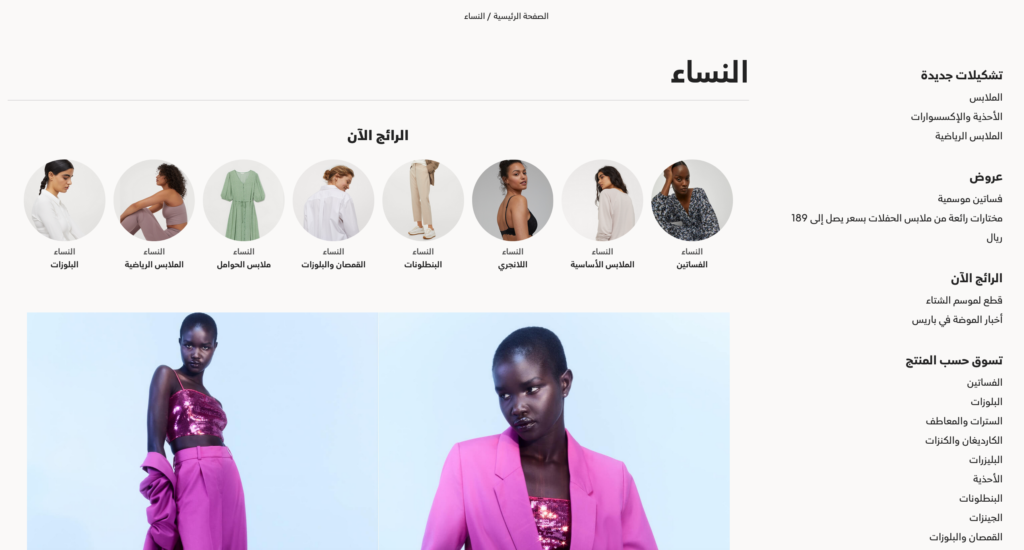The height and width of the screenshot is (550, 1024).
Task: Open the party wear up to 189 ريال offer
Action: [897, 227]
